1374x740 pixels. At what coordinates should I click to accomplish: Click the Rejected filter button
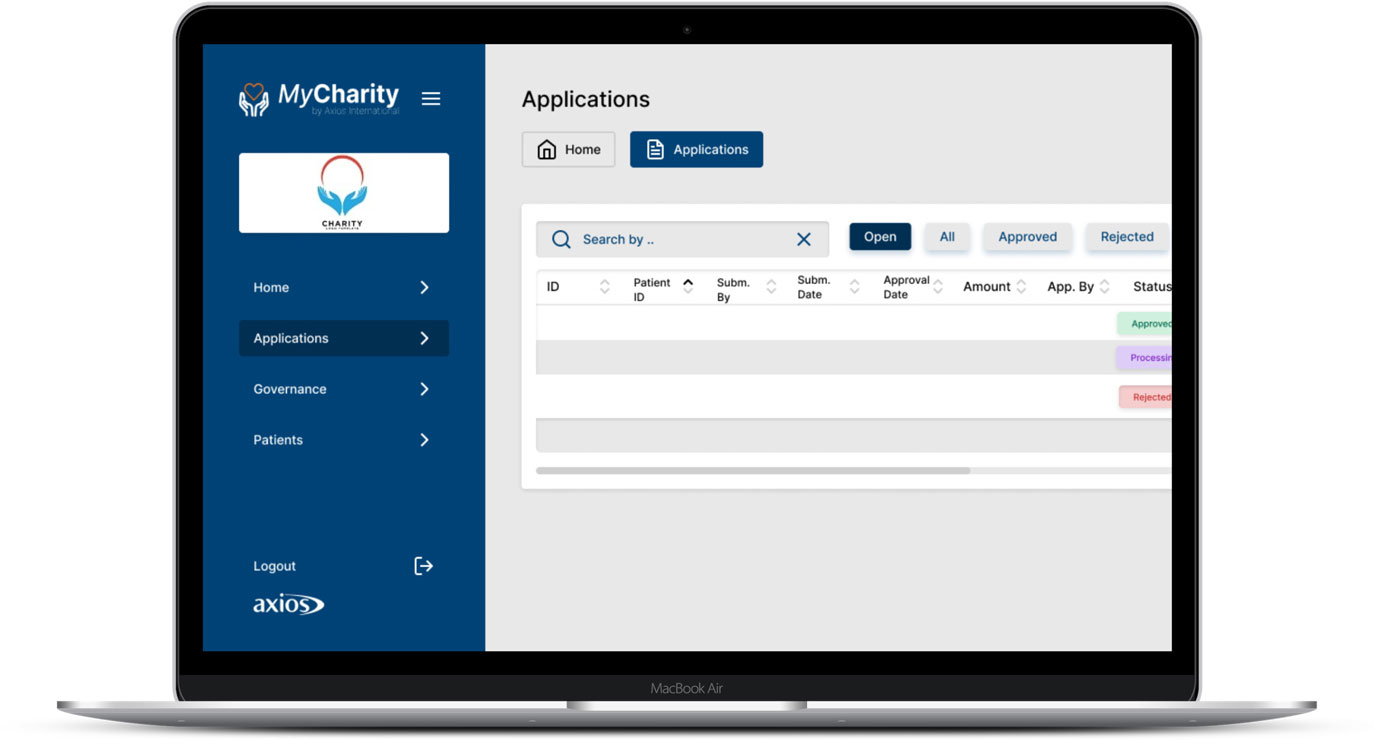(1126, 237)
